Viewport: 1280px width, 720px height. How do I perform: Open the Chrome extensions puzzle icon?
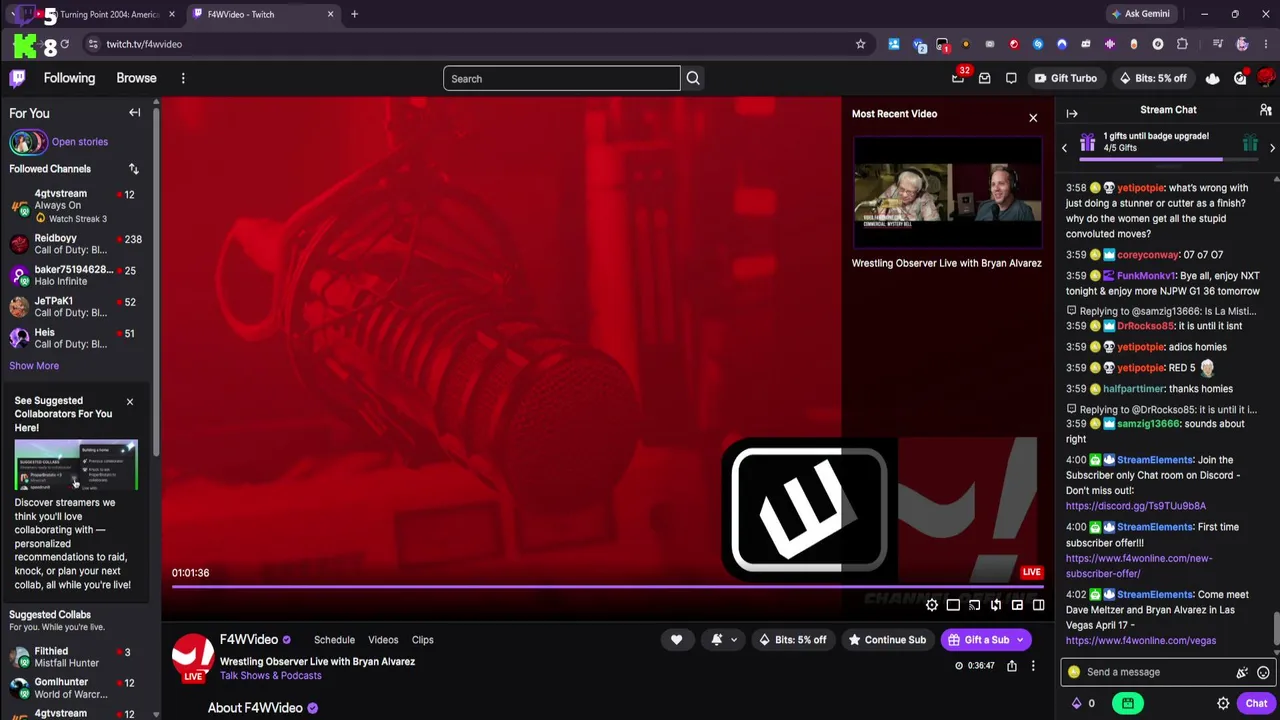click(x=1182, y=44)
